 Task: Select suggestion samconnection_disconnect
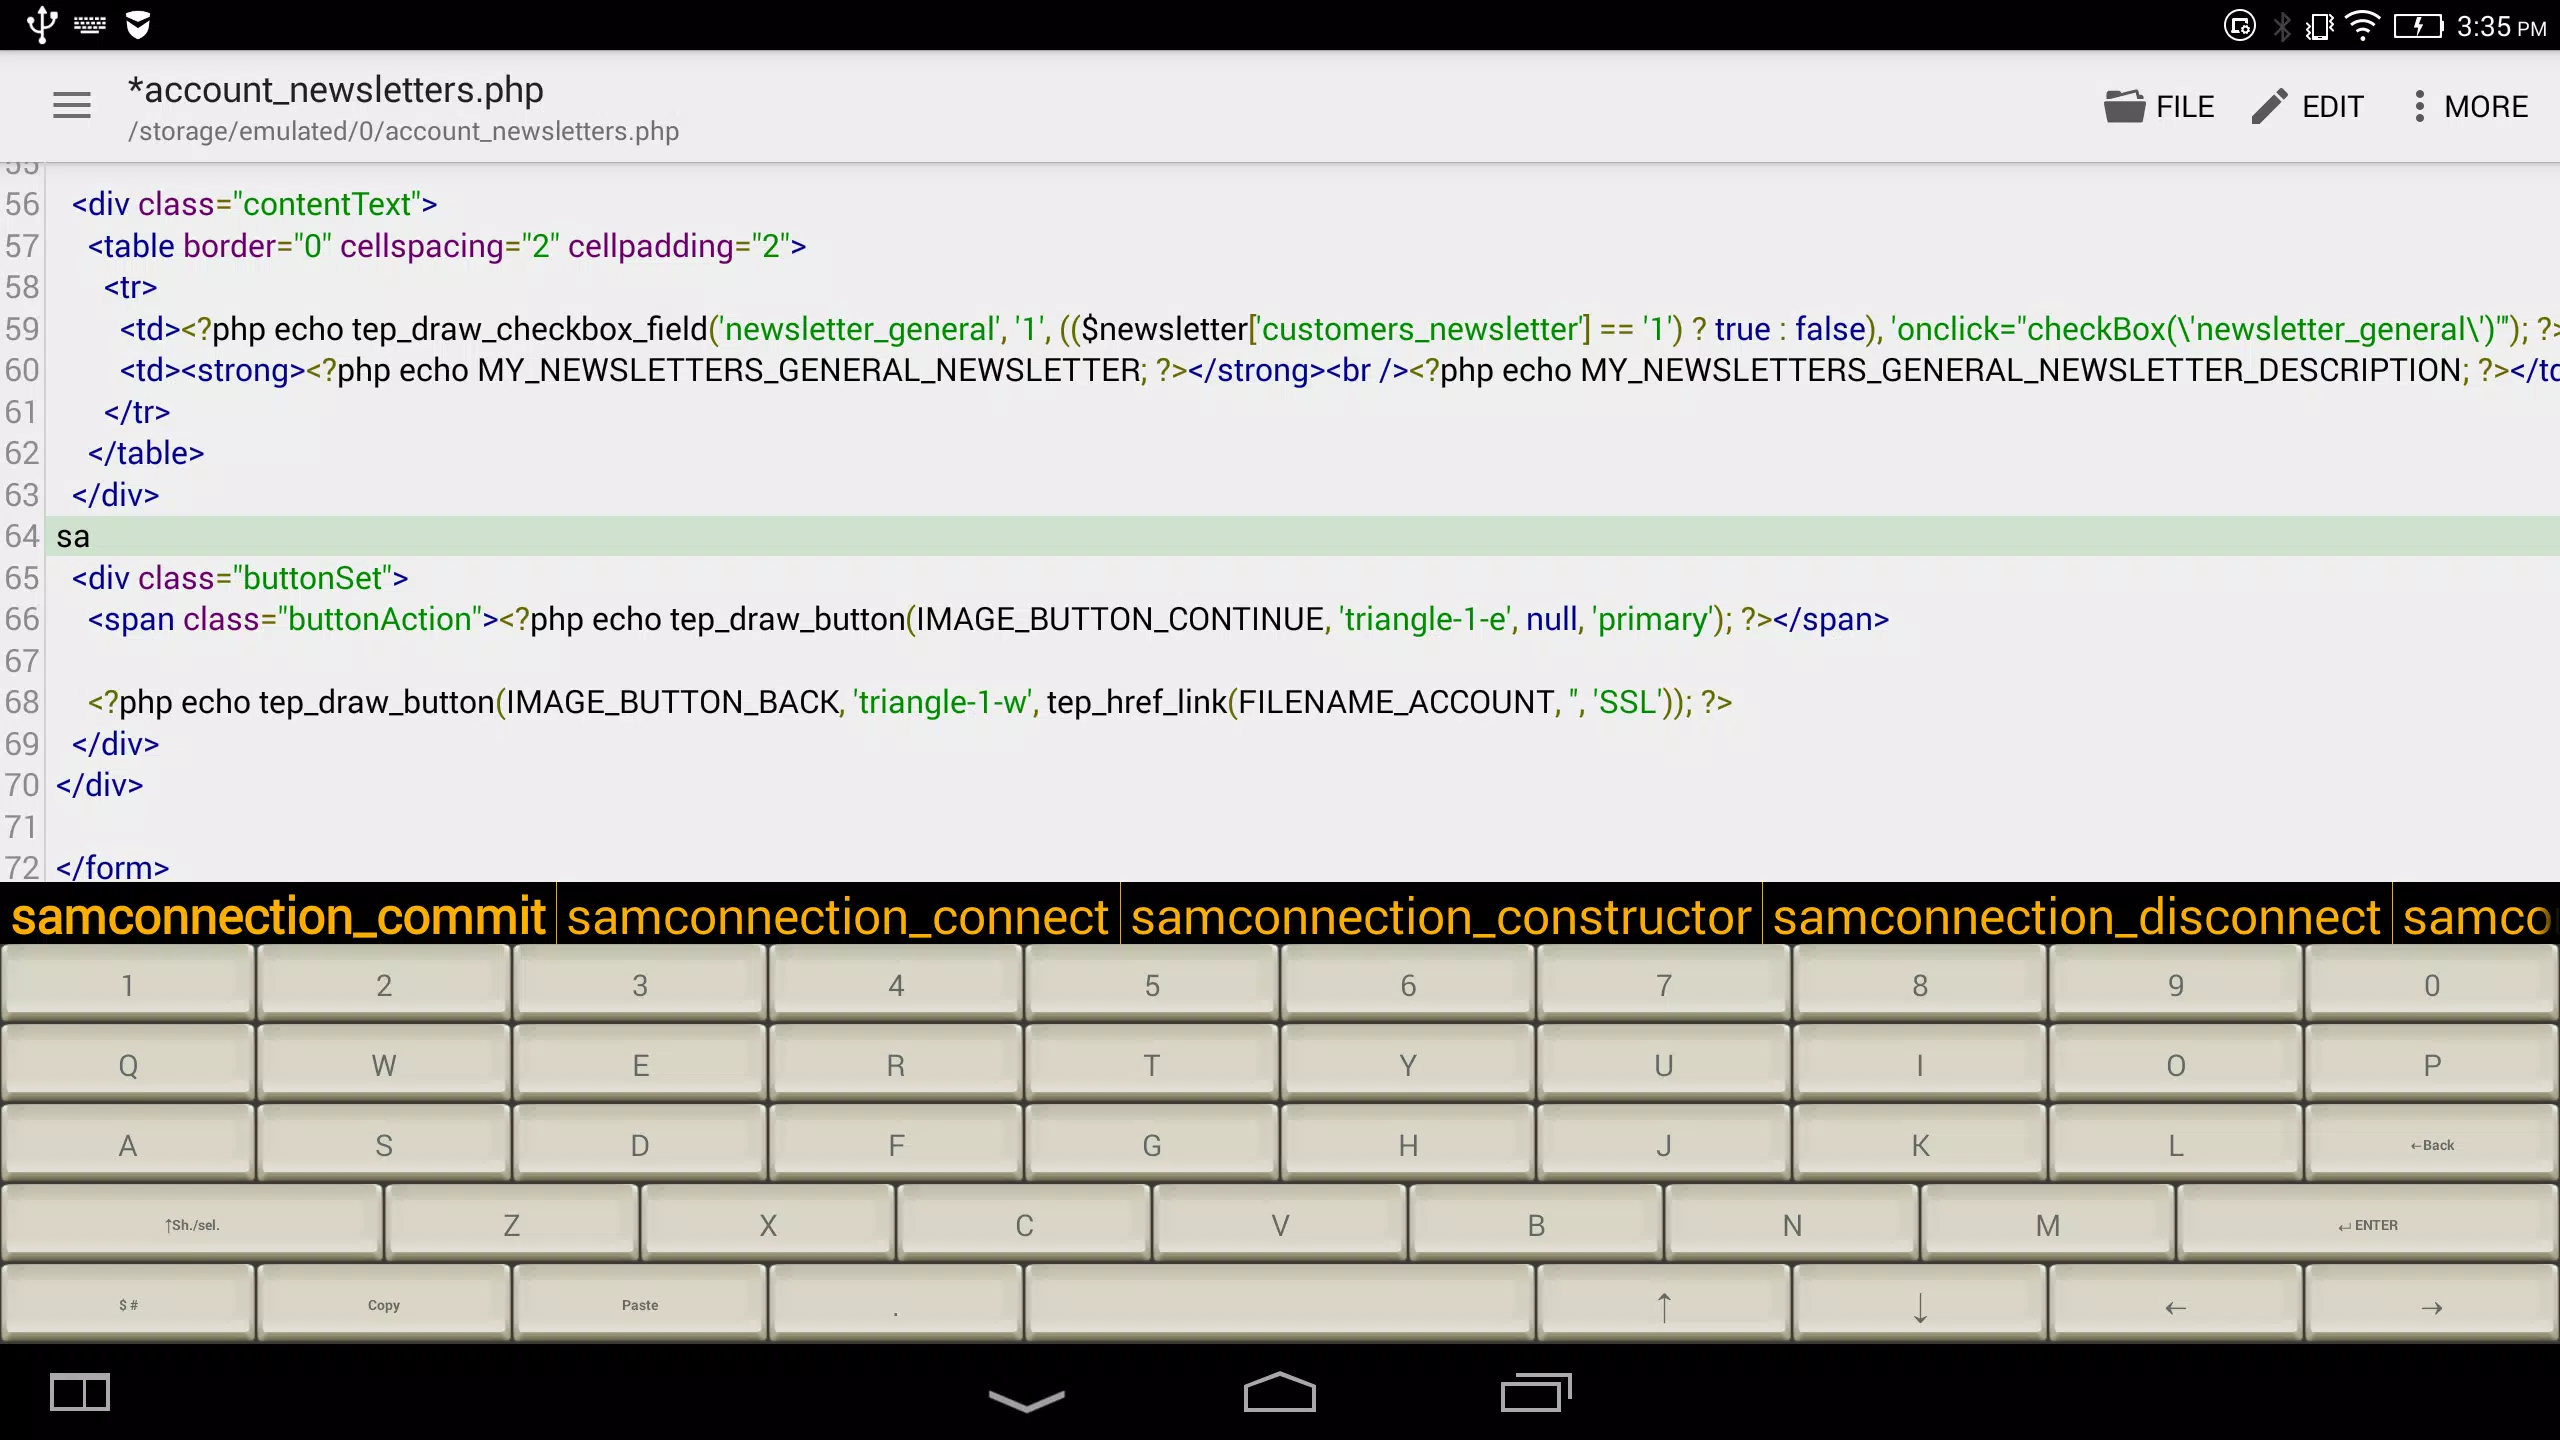coord(2077,916)
